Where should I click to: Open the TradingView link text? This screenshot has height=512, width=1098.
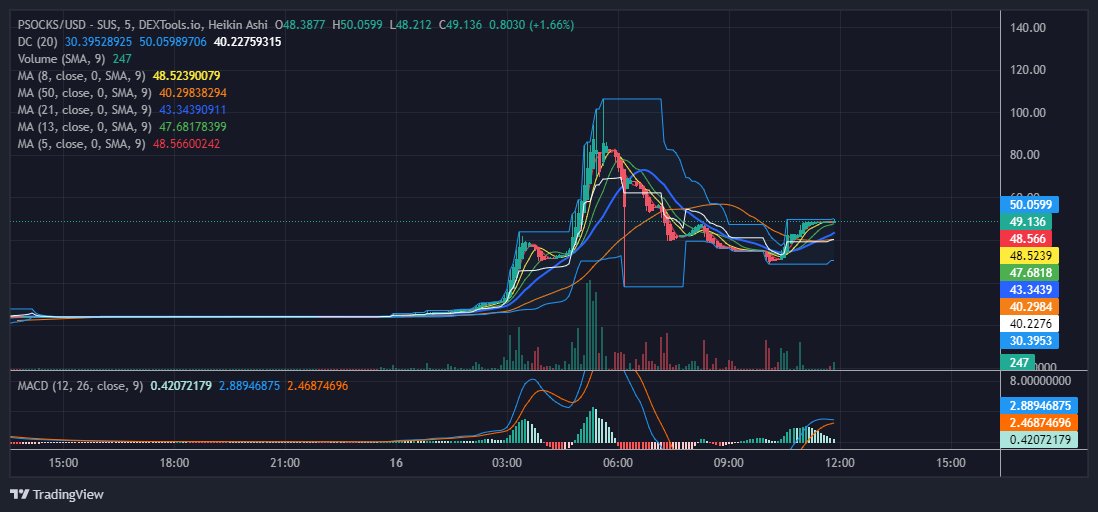click(x=68, y=494)
